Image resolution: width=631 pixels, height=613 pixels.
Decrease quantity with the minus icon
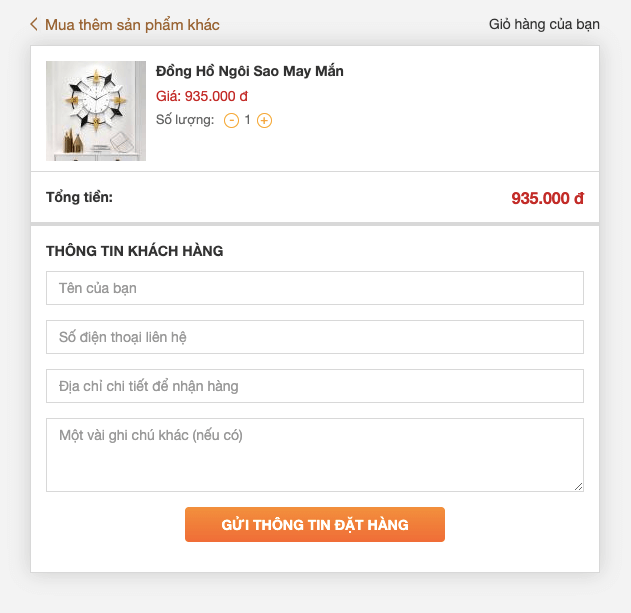coord(231,120)
